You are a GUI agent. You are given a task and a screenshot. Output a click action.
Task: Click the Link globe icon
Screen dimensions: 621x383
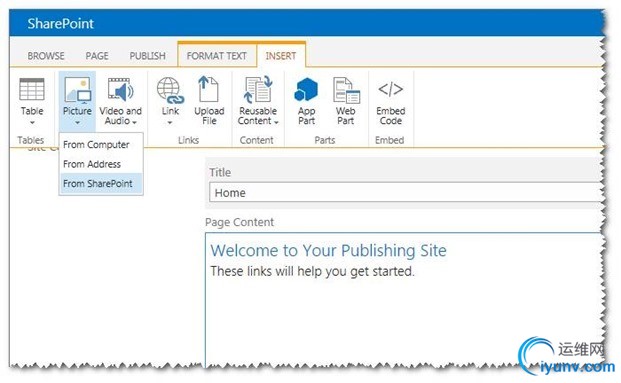170,90
